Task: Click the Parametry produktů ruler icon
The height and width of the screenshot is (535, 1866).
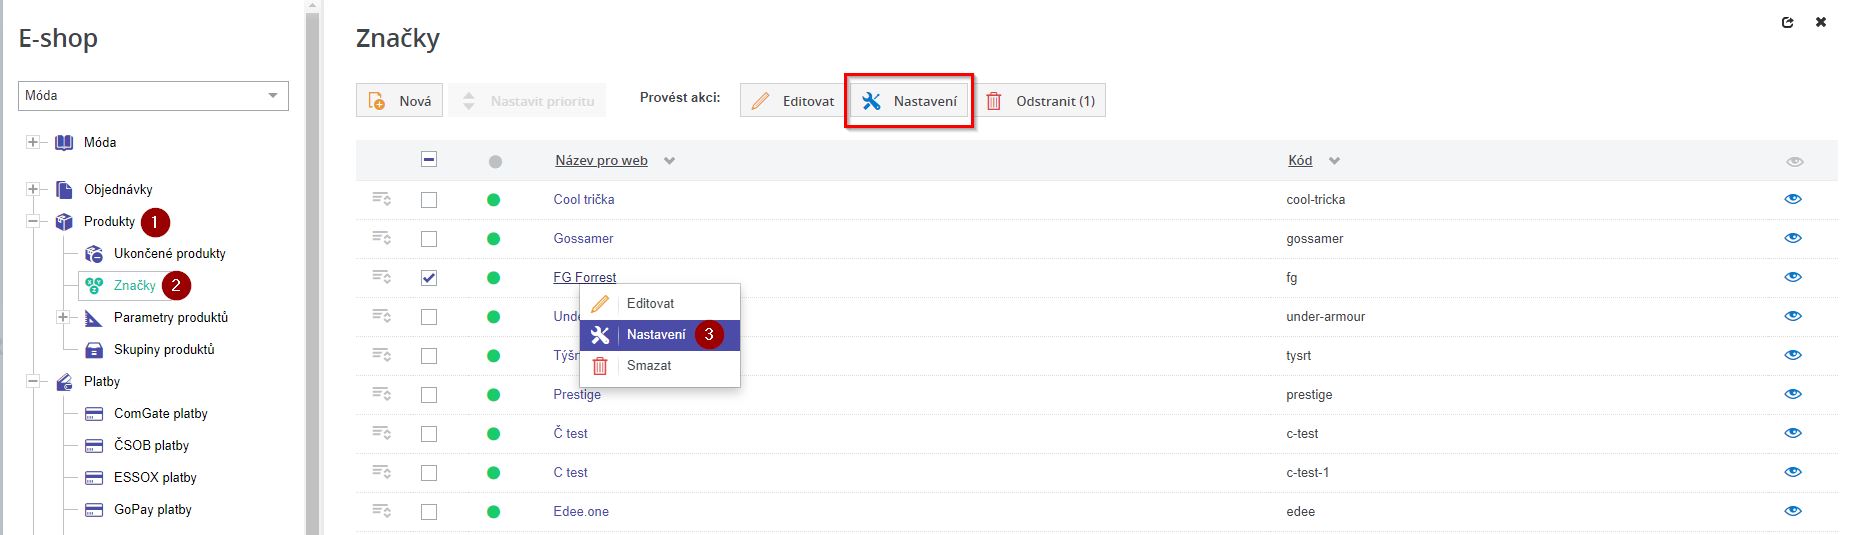Action: pos(94,318)
